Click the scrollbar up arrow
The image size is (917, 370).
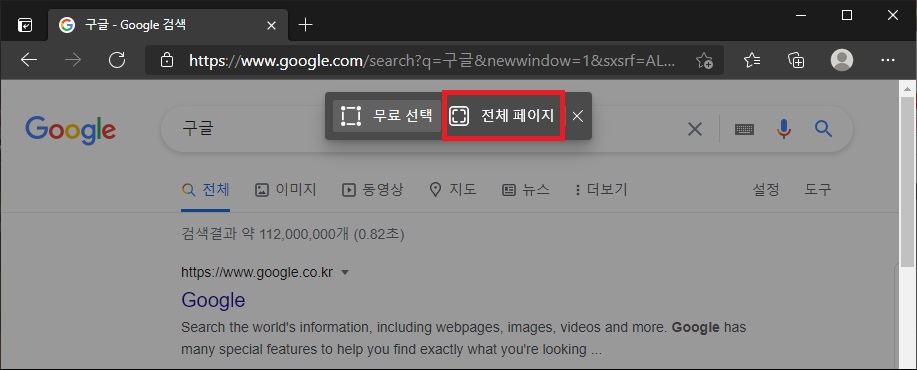tap(907, 89)
